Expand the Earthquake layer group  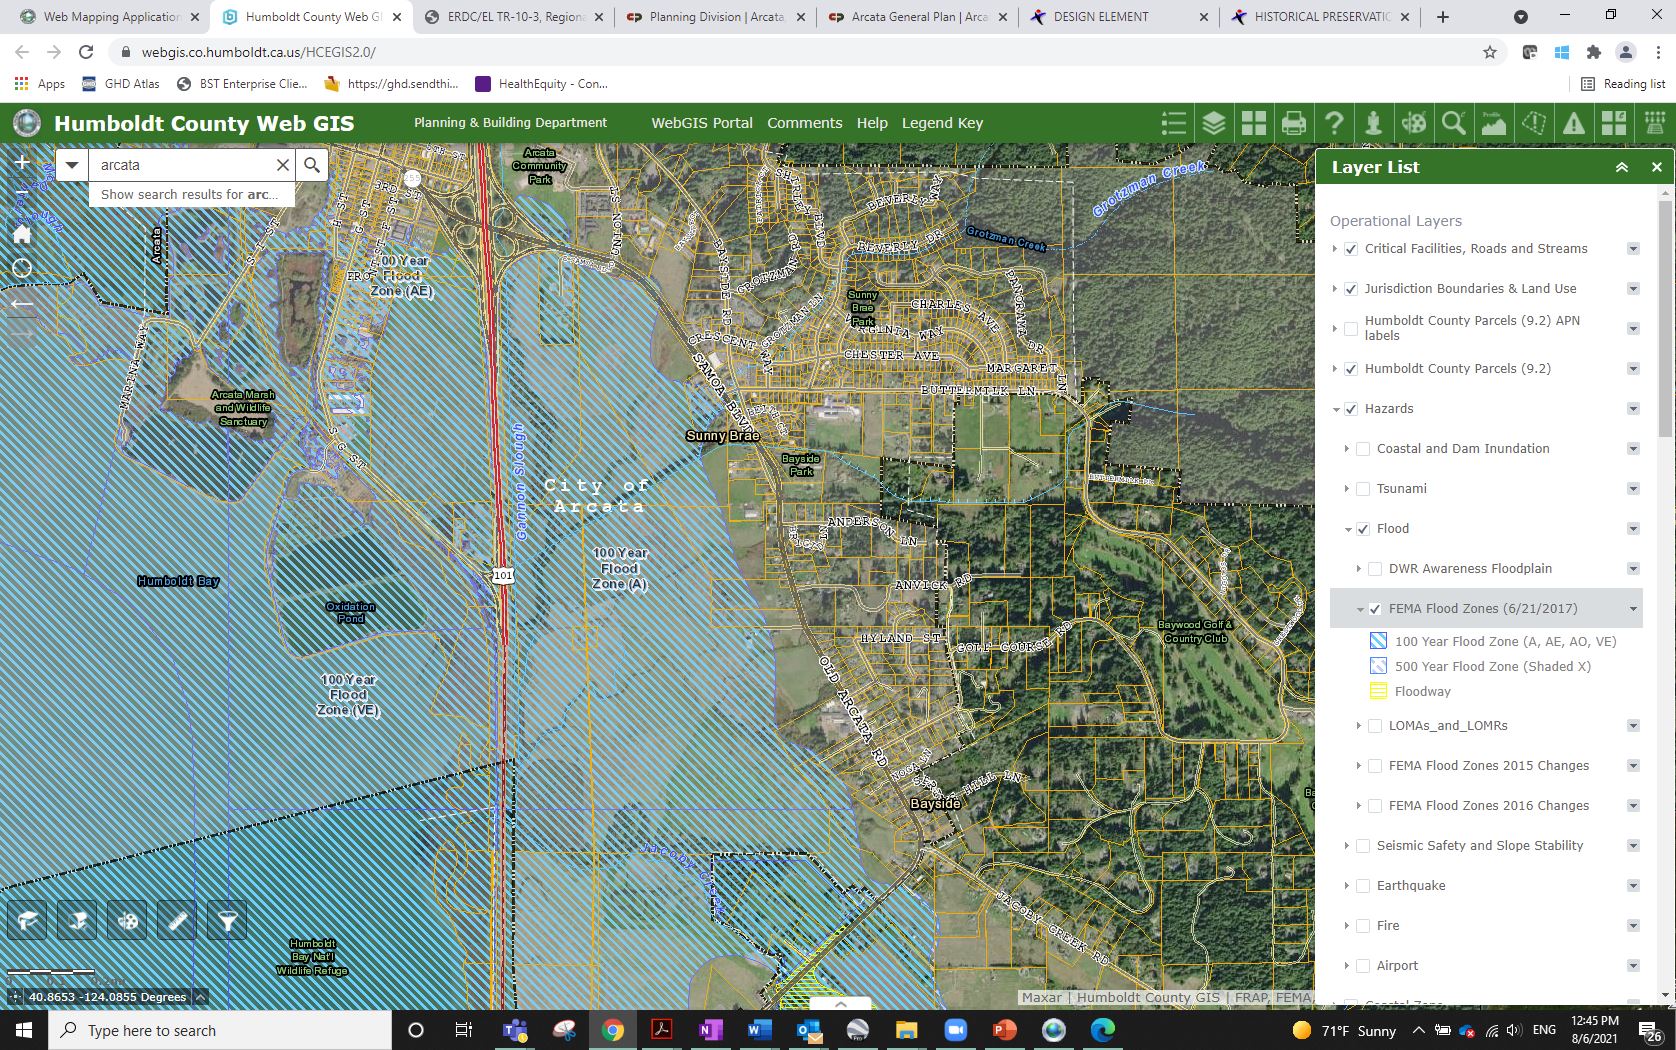(1347, 886)
